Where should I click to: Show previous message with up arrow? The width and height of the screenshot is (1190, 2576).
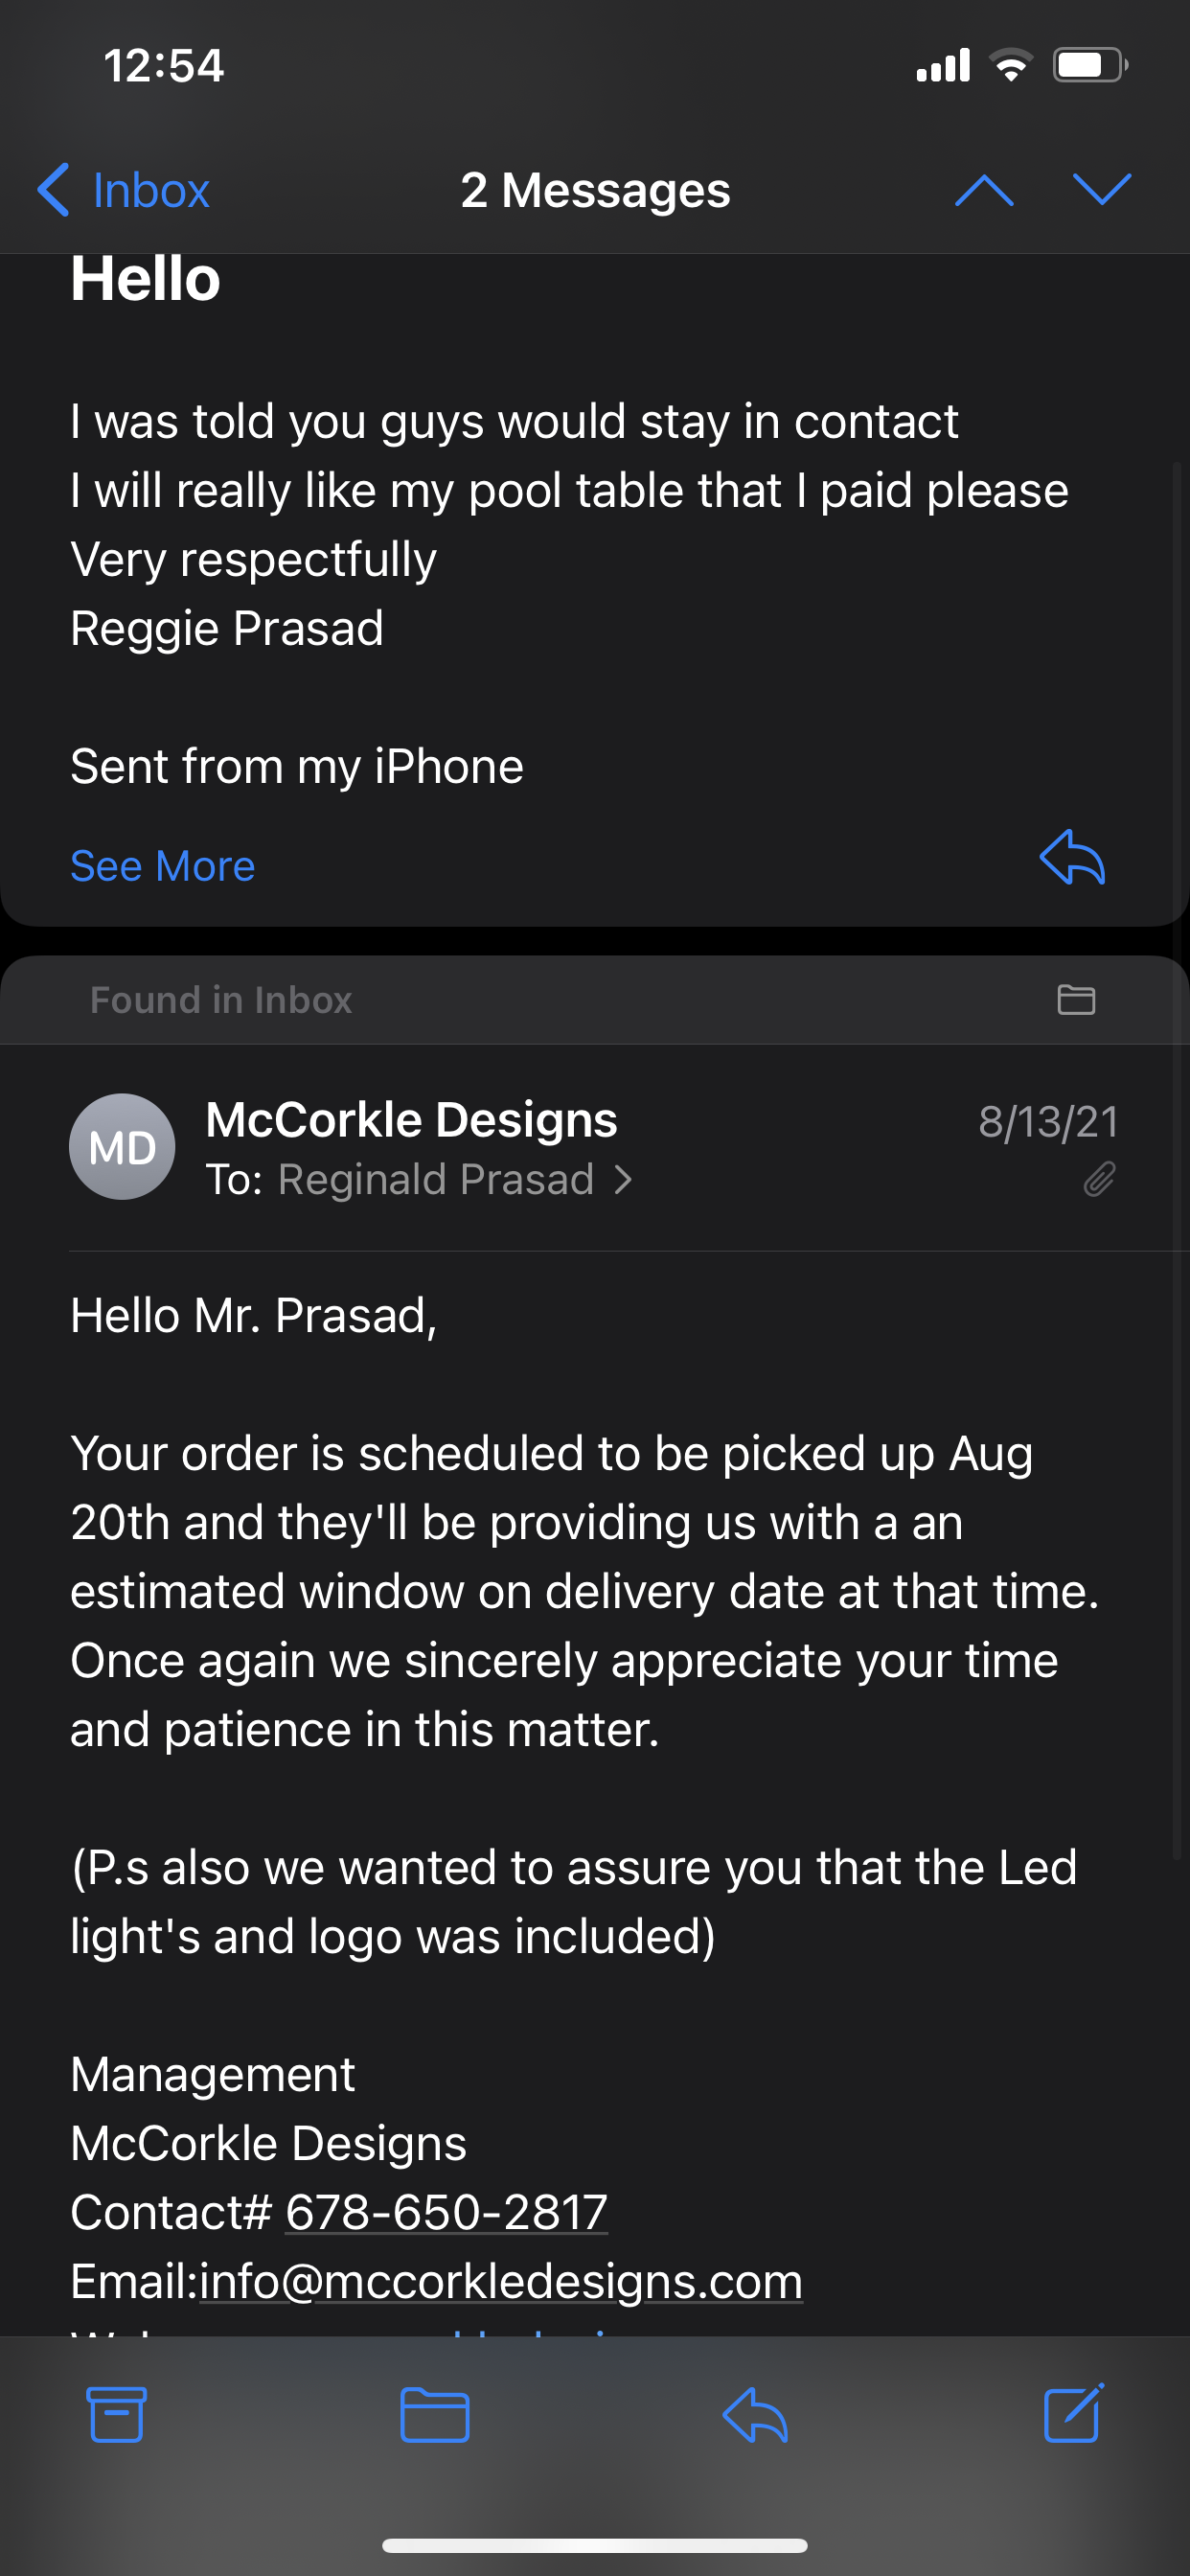tap(984, 189)
